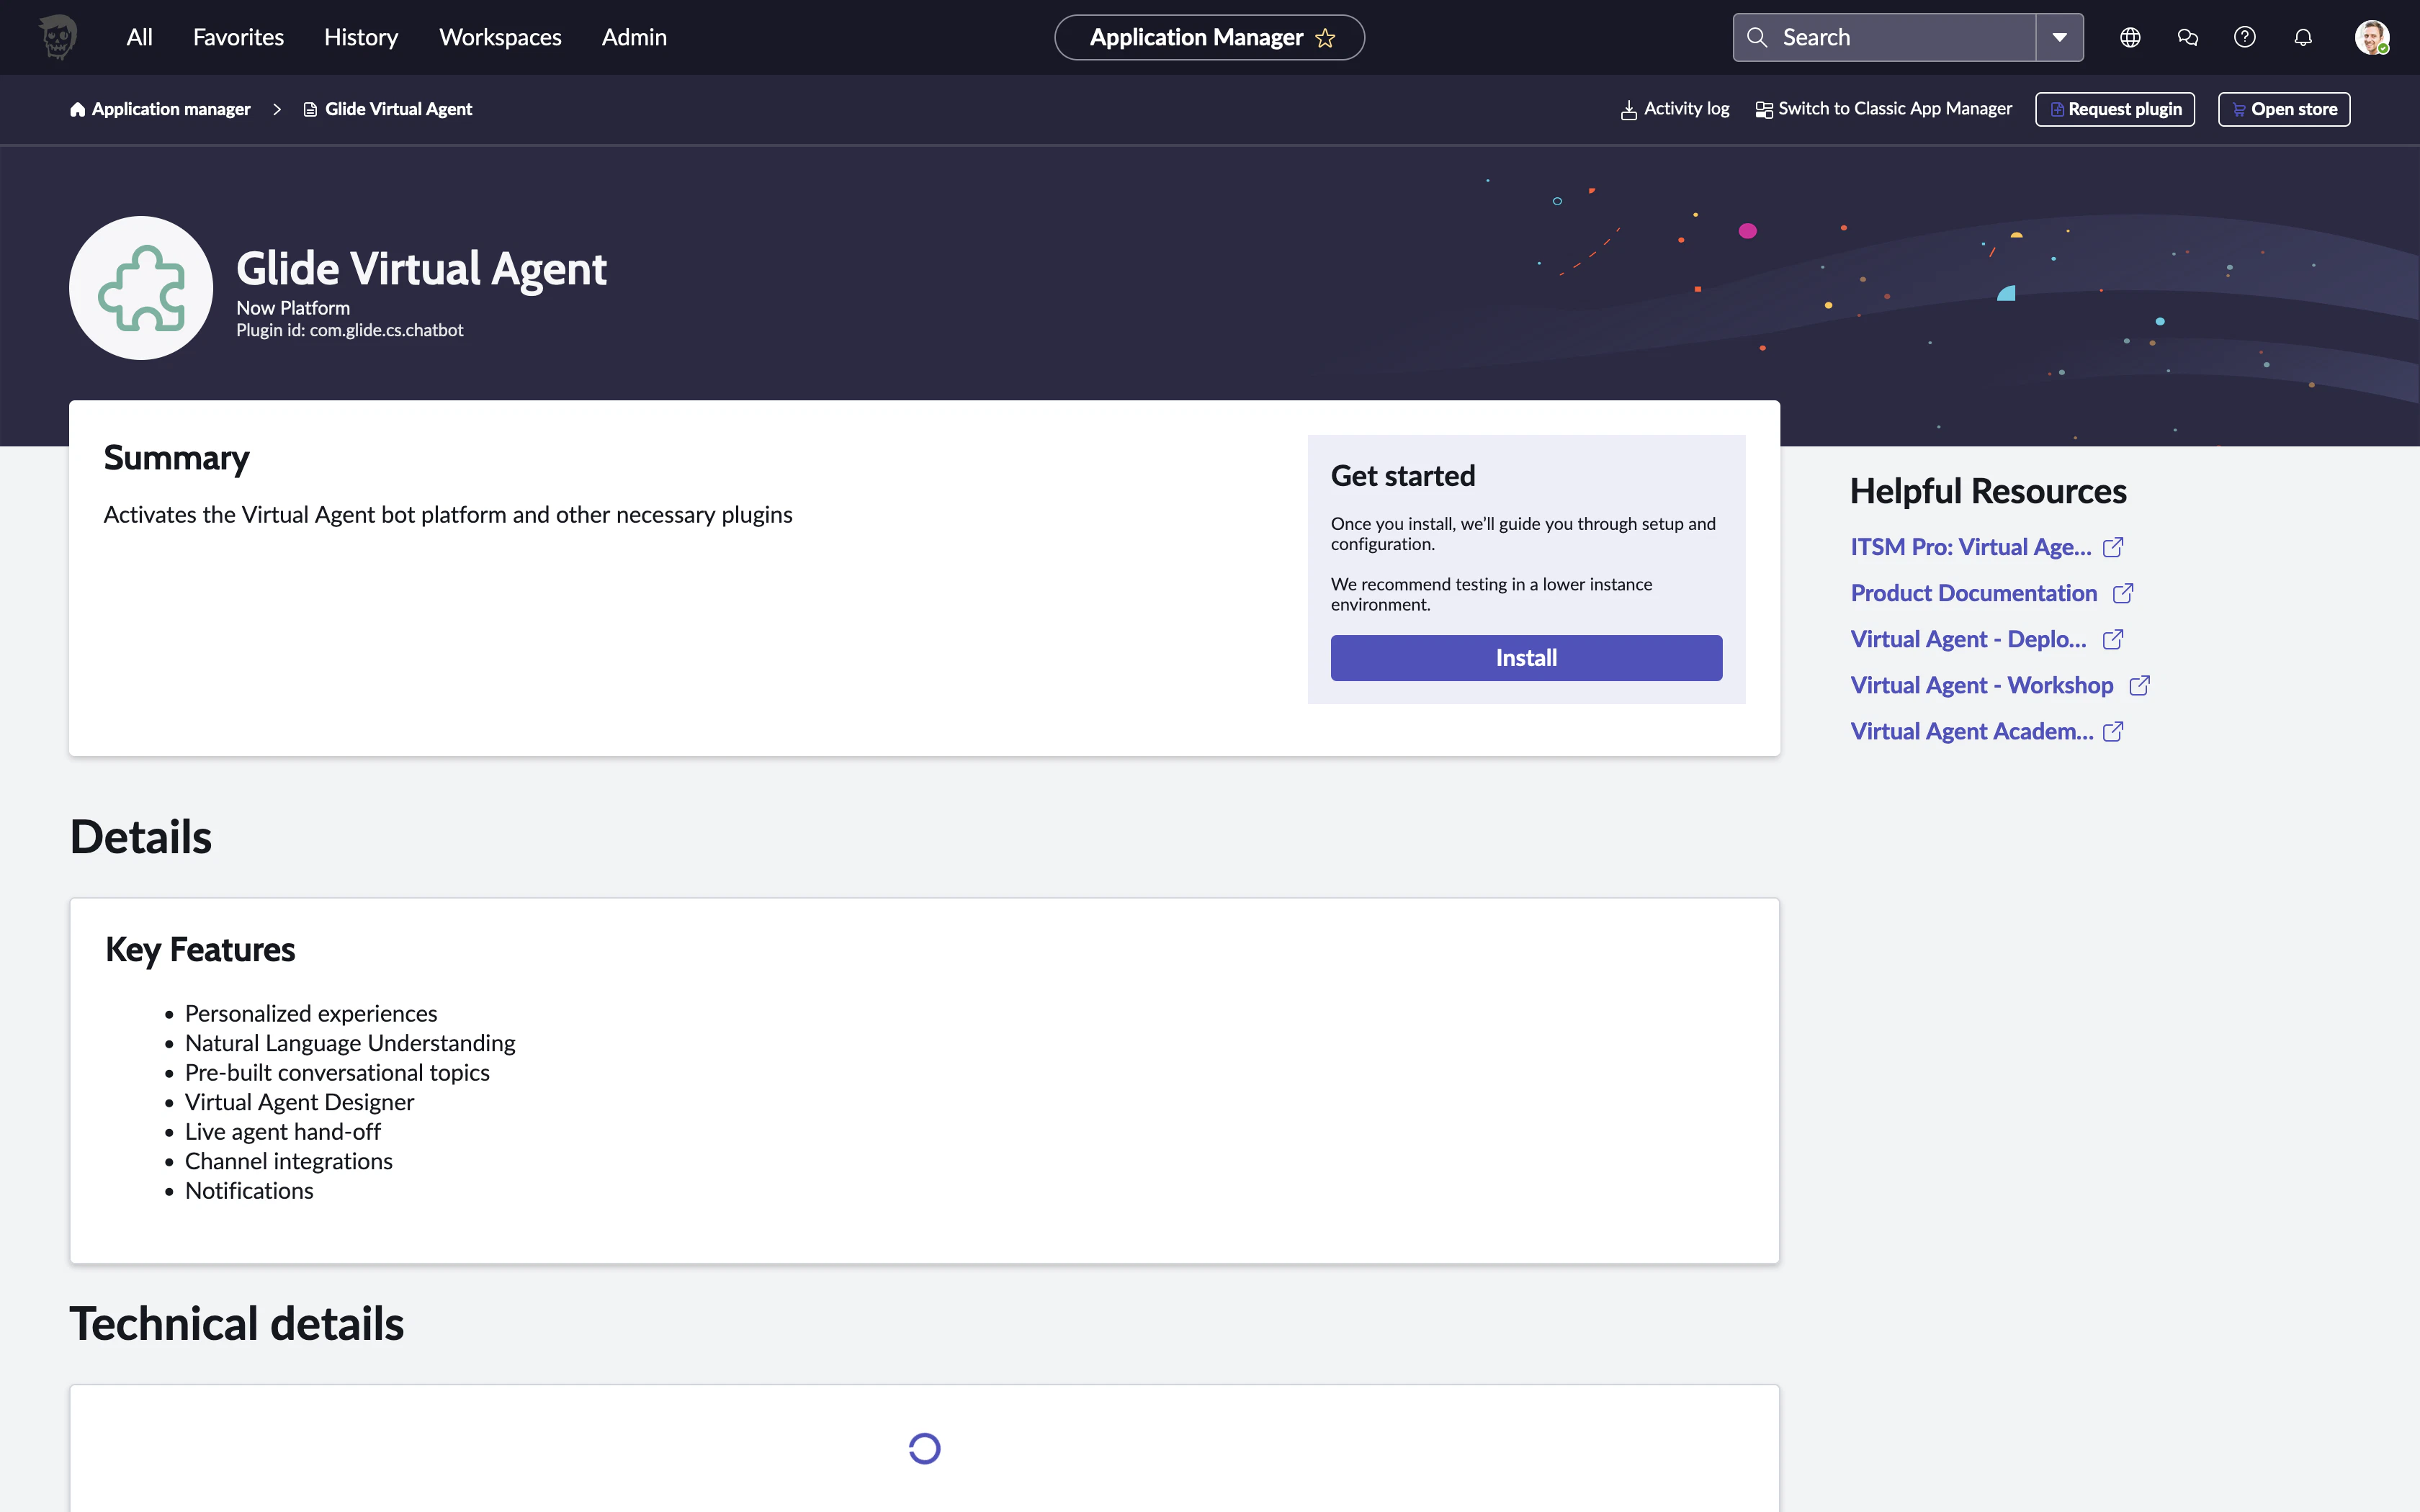Viewport: 2420px width, 1512px height.
Task: Open the Admin menu
Action: click(634, 38)
